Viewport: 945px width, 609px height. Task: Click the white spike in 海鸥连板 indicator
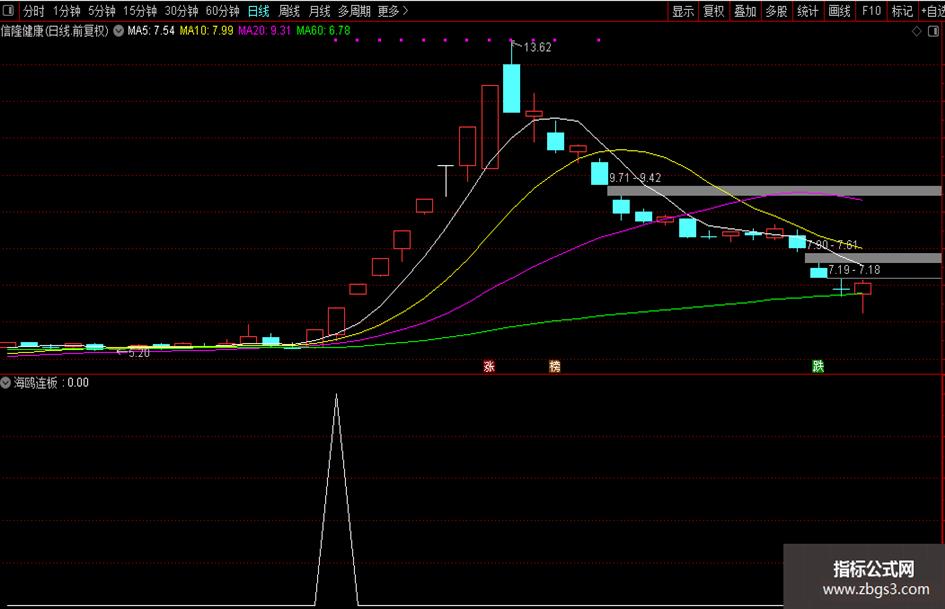pyautogui.click(x=336, y=499)
